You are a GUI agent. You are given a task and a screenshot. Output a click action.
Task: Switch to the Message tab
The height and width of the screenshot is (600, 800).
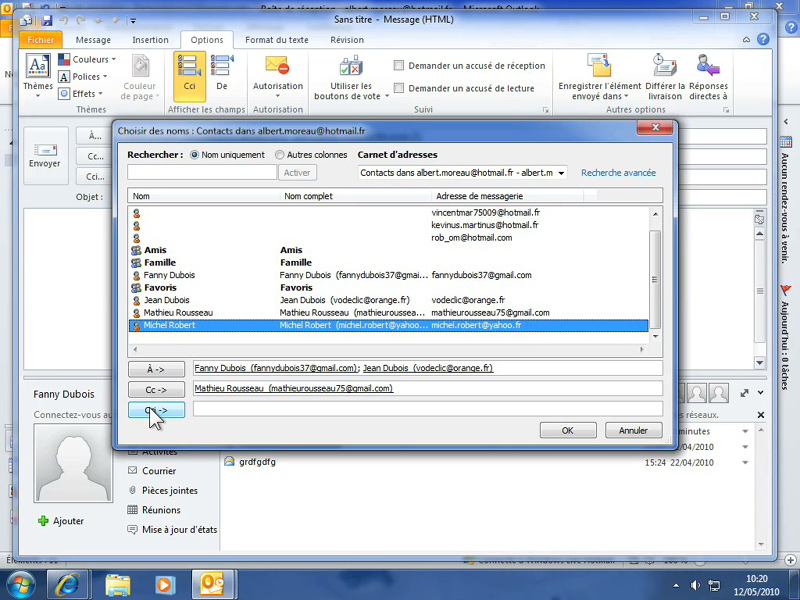[x=93, y=40]
